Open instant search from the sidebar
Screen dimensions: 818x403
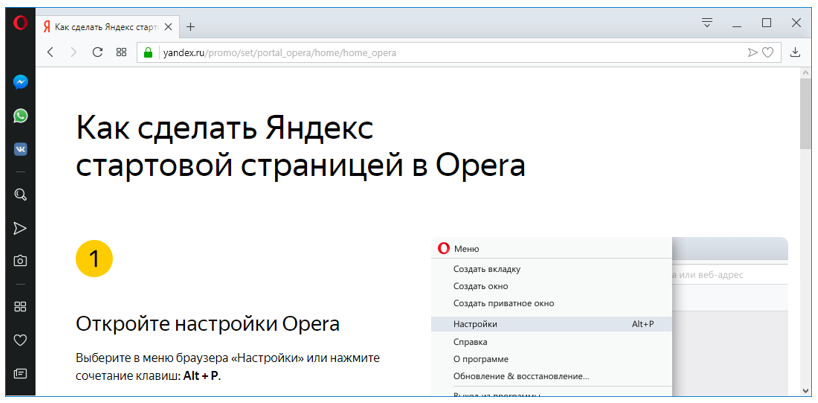20,195
